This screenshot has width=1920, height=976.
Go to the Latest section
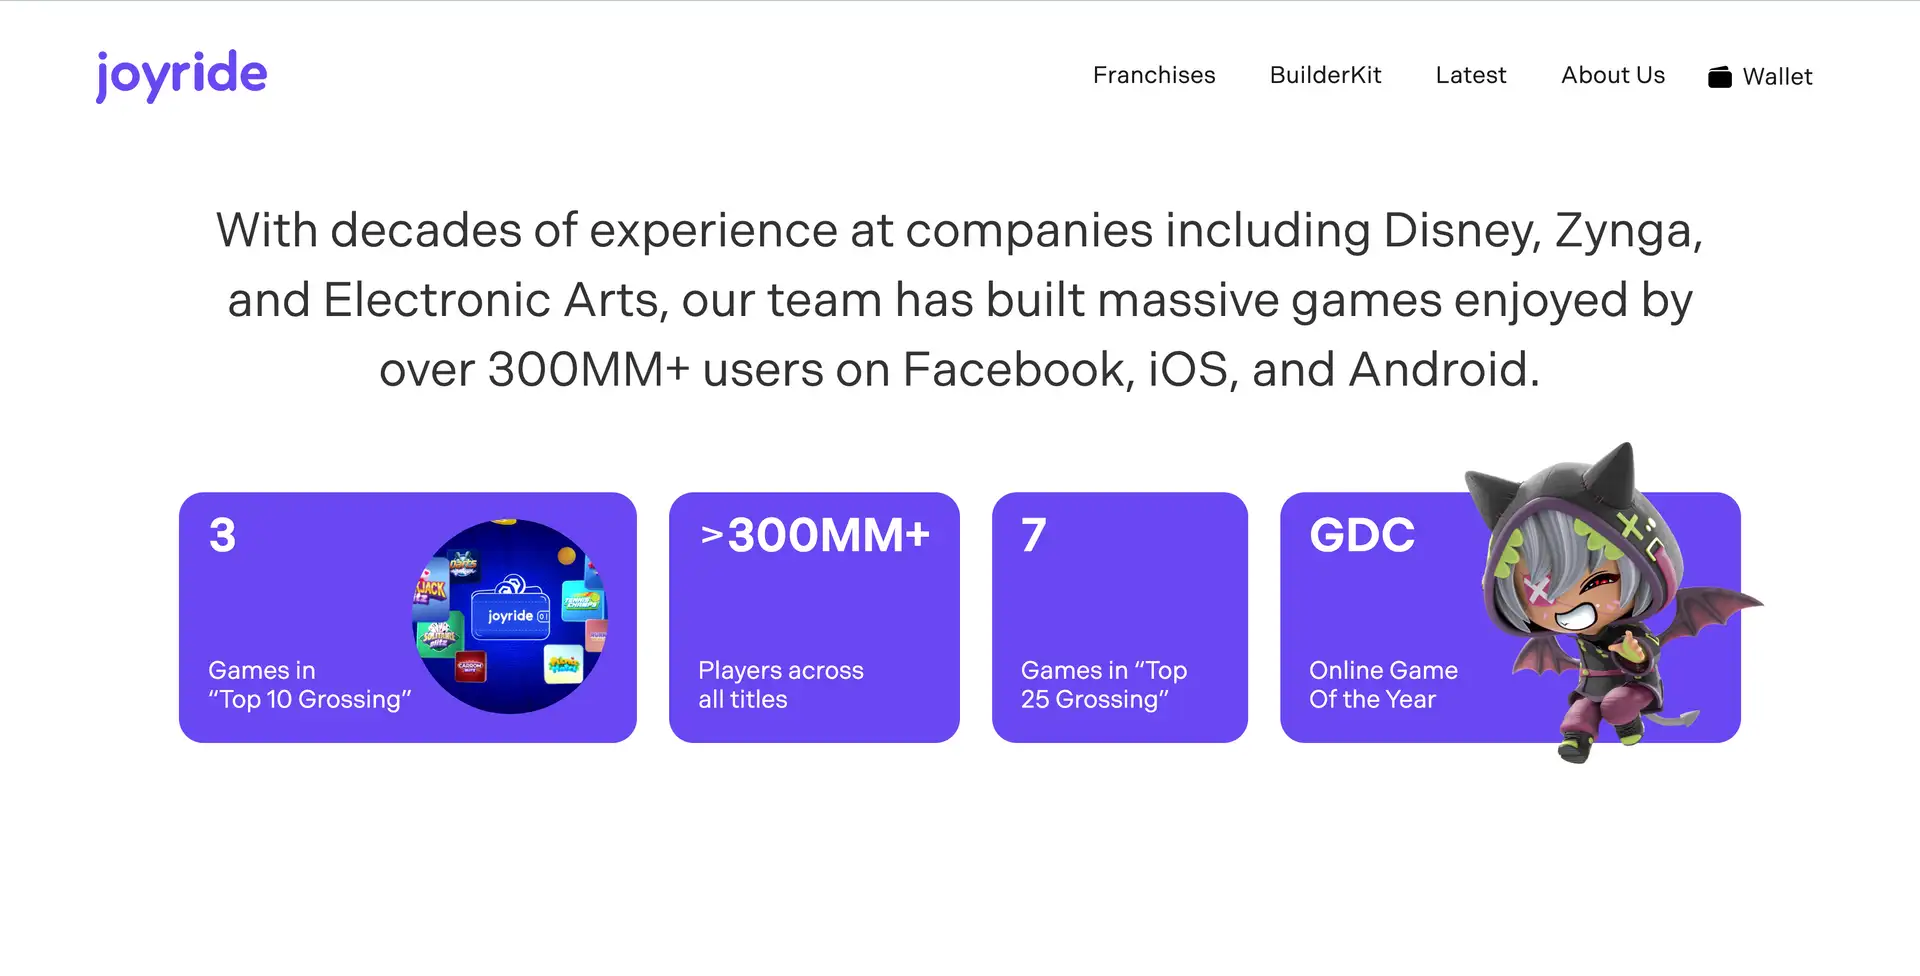pos(1470,76)
